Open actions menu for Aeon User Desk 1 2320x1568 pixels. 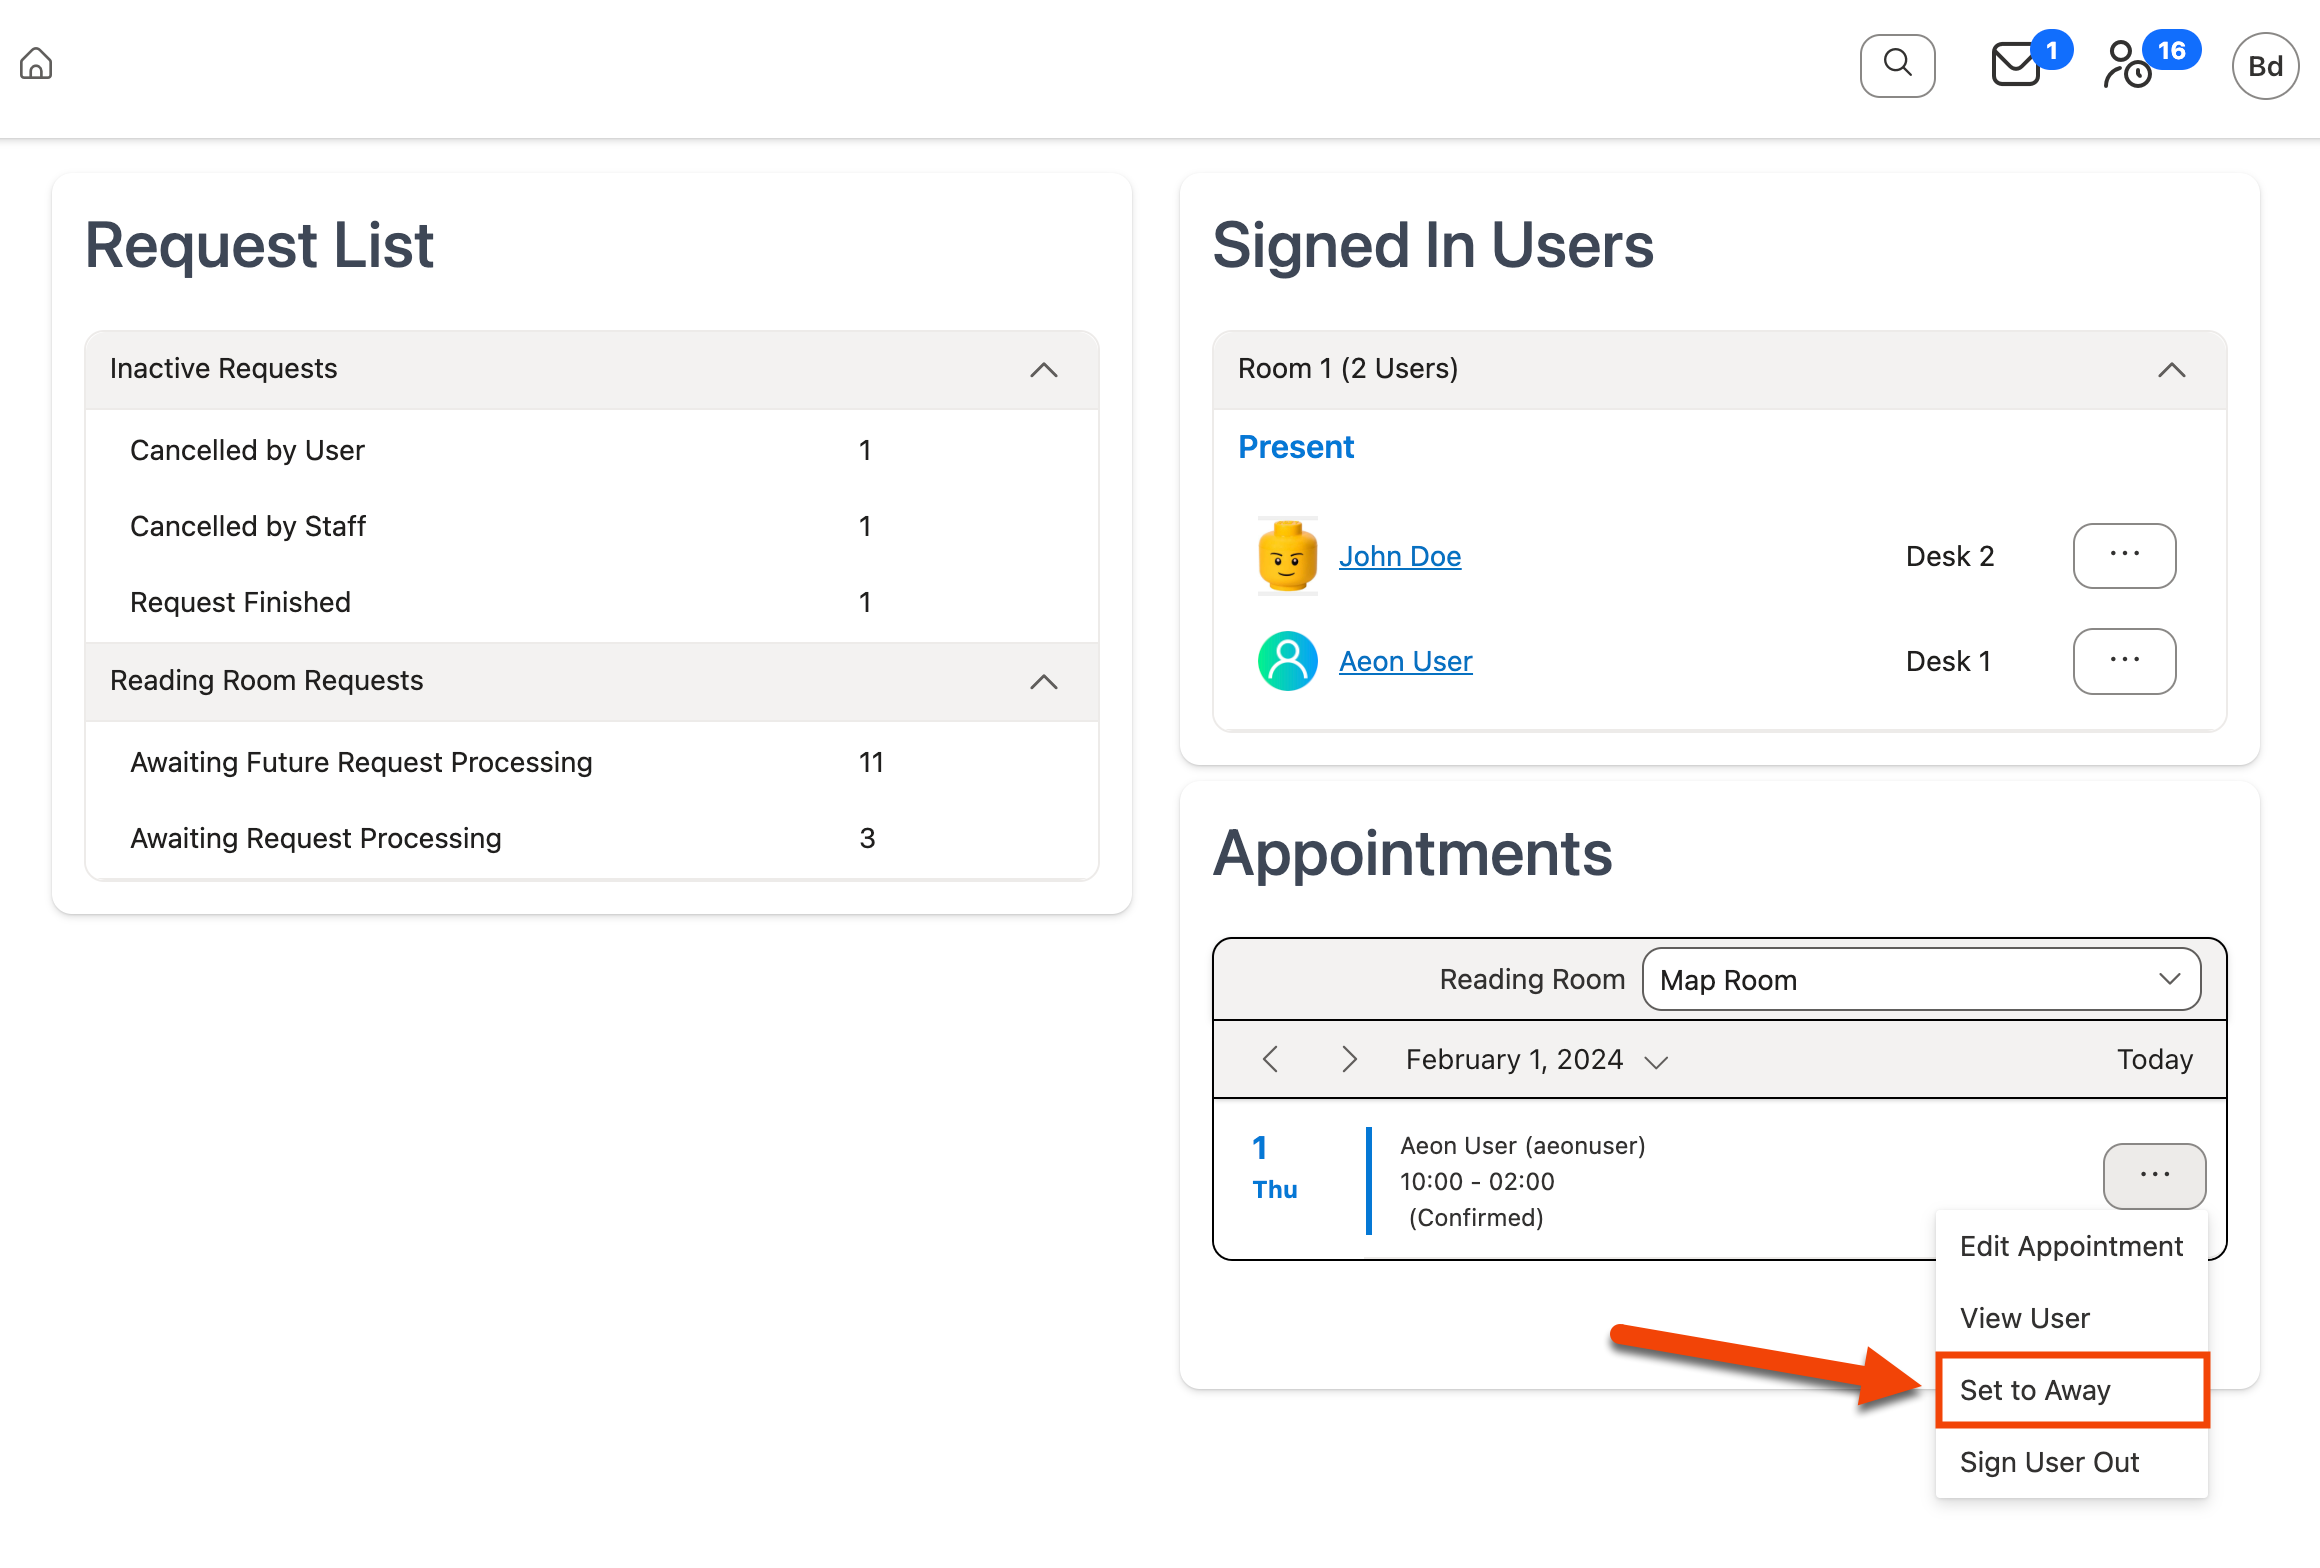2124,661
